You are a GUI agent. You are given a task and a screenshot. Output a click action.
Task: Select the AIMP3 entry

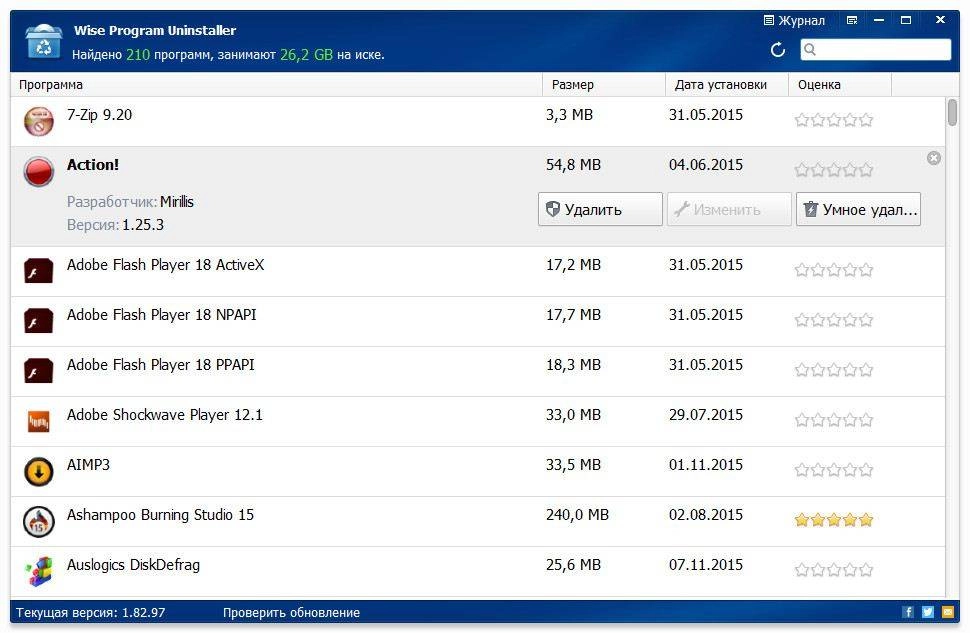(478, 472)
